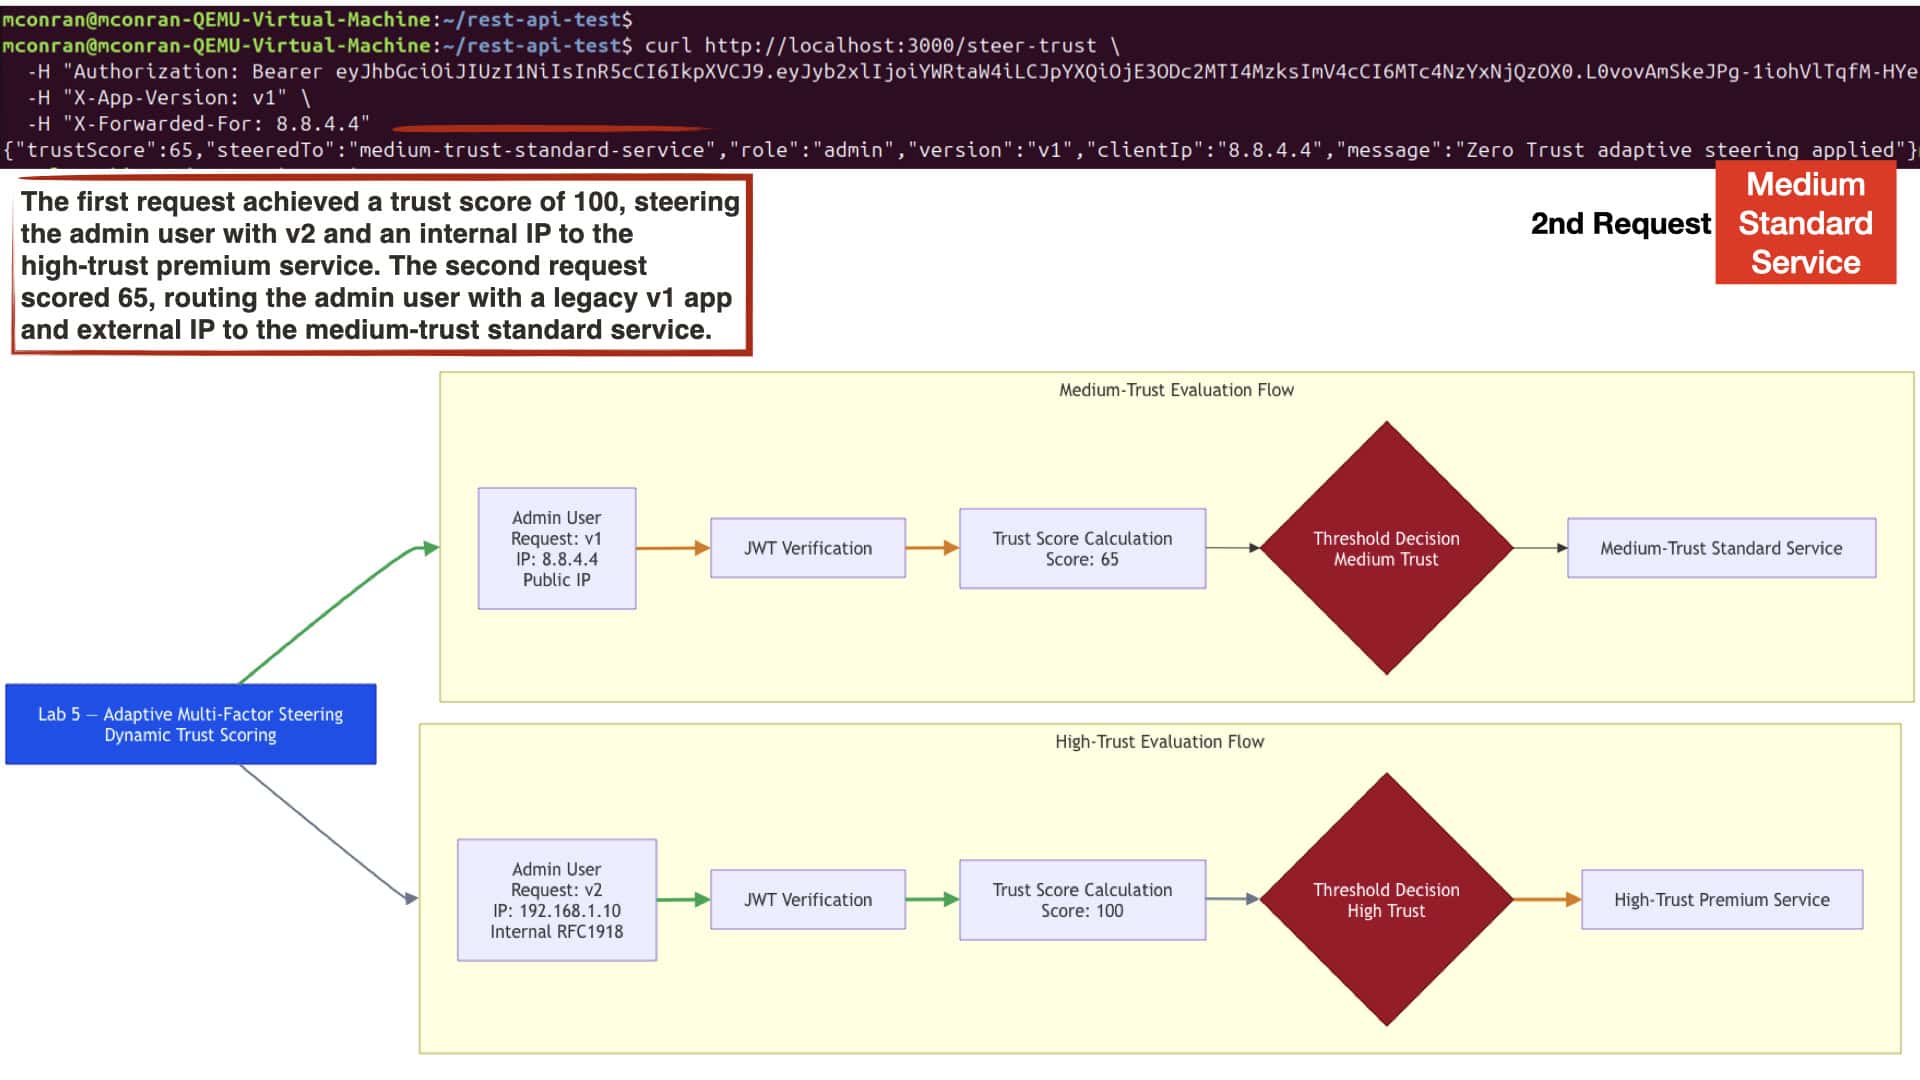Click the Threshold Decision High Trust diamond
The width and height of the screenshot is (1920, 1080).
1386,900
